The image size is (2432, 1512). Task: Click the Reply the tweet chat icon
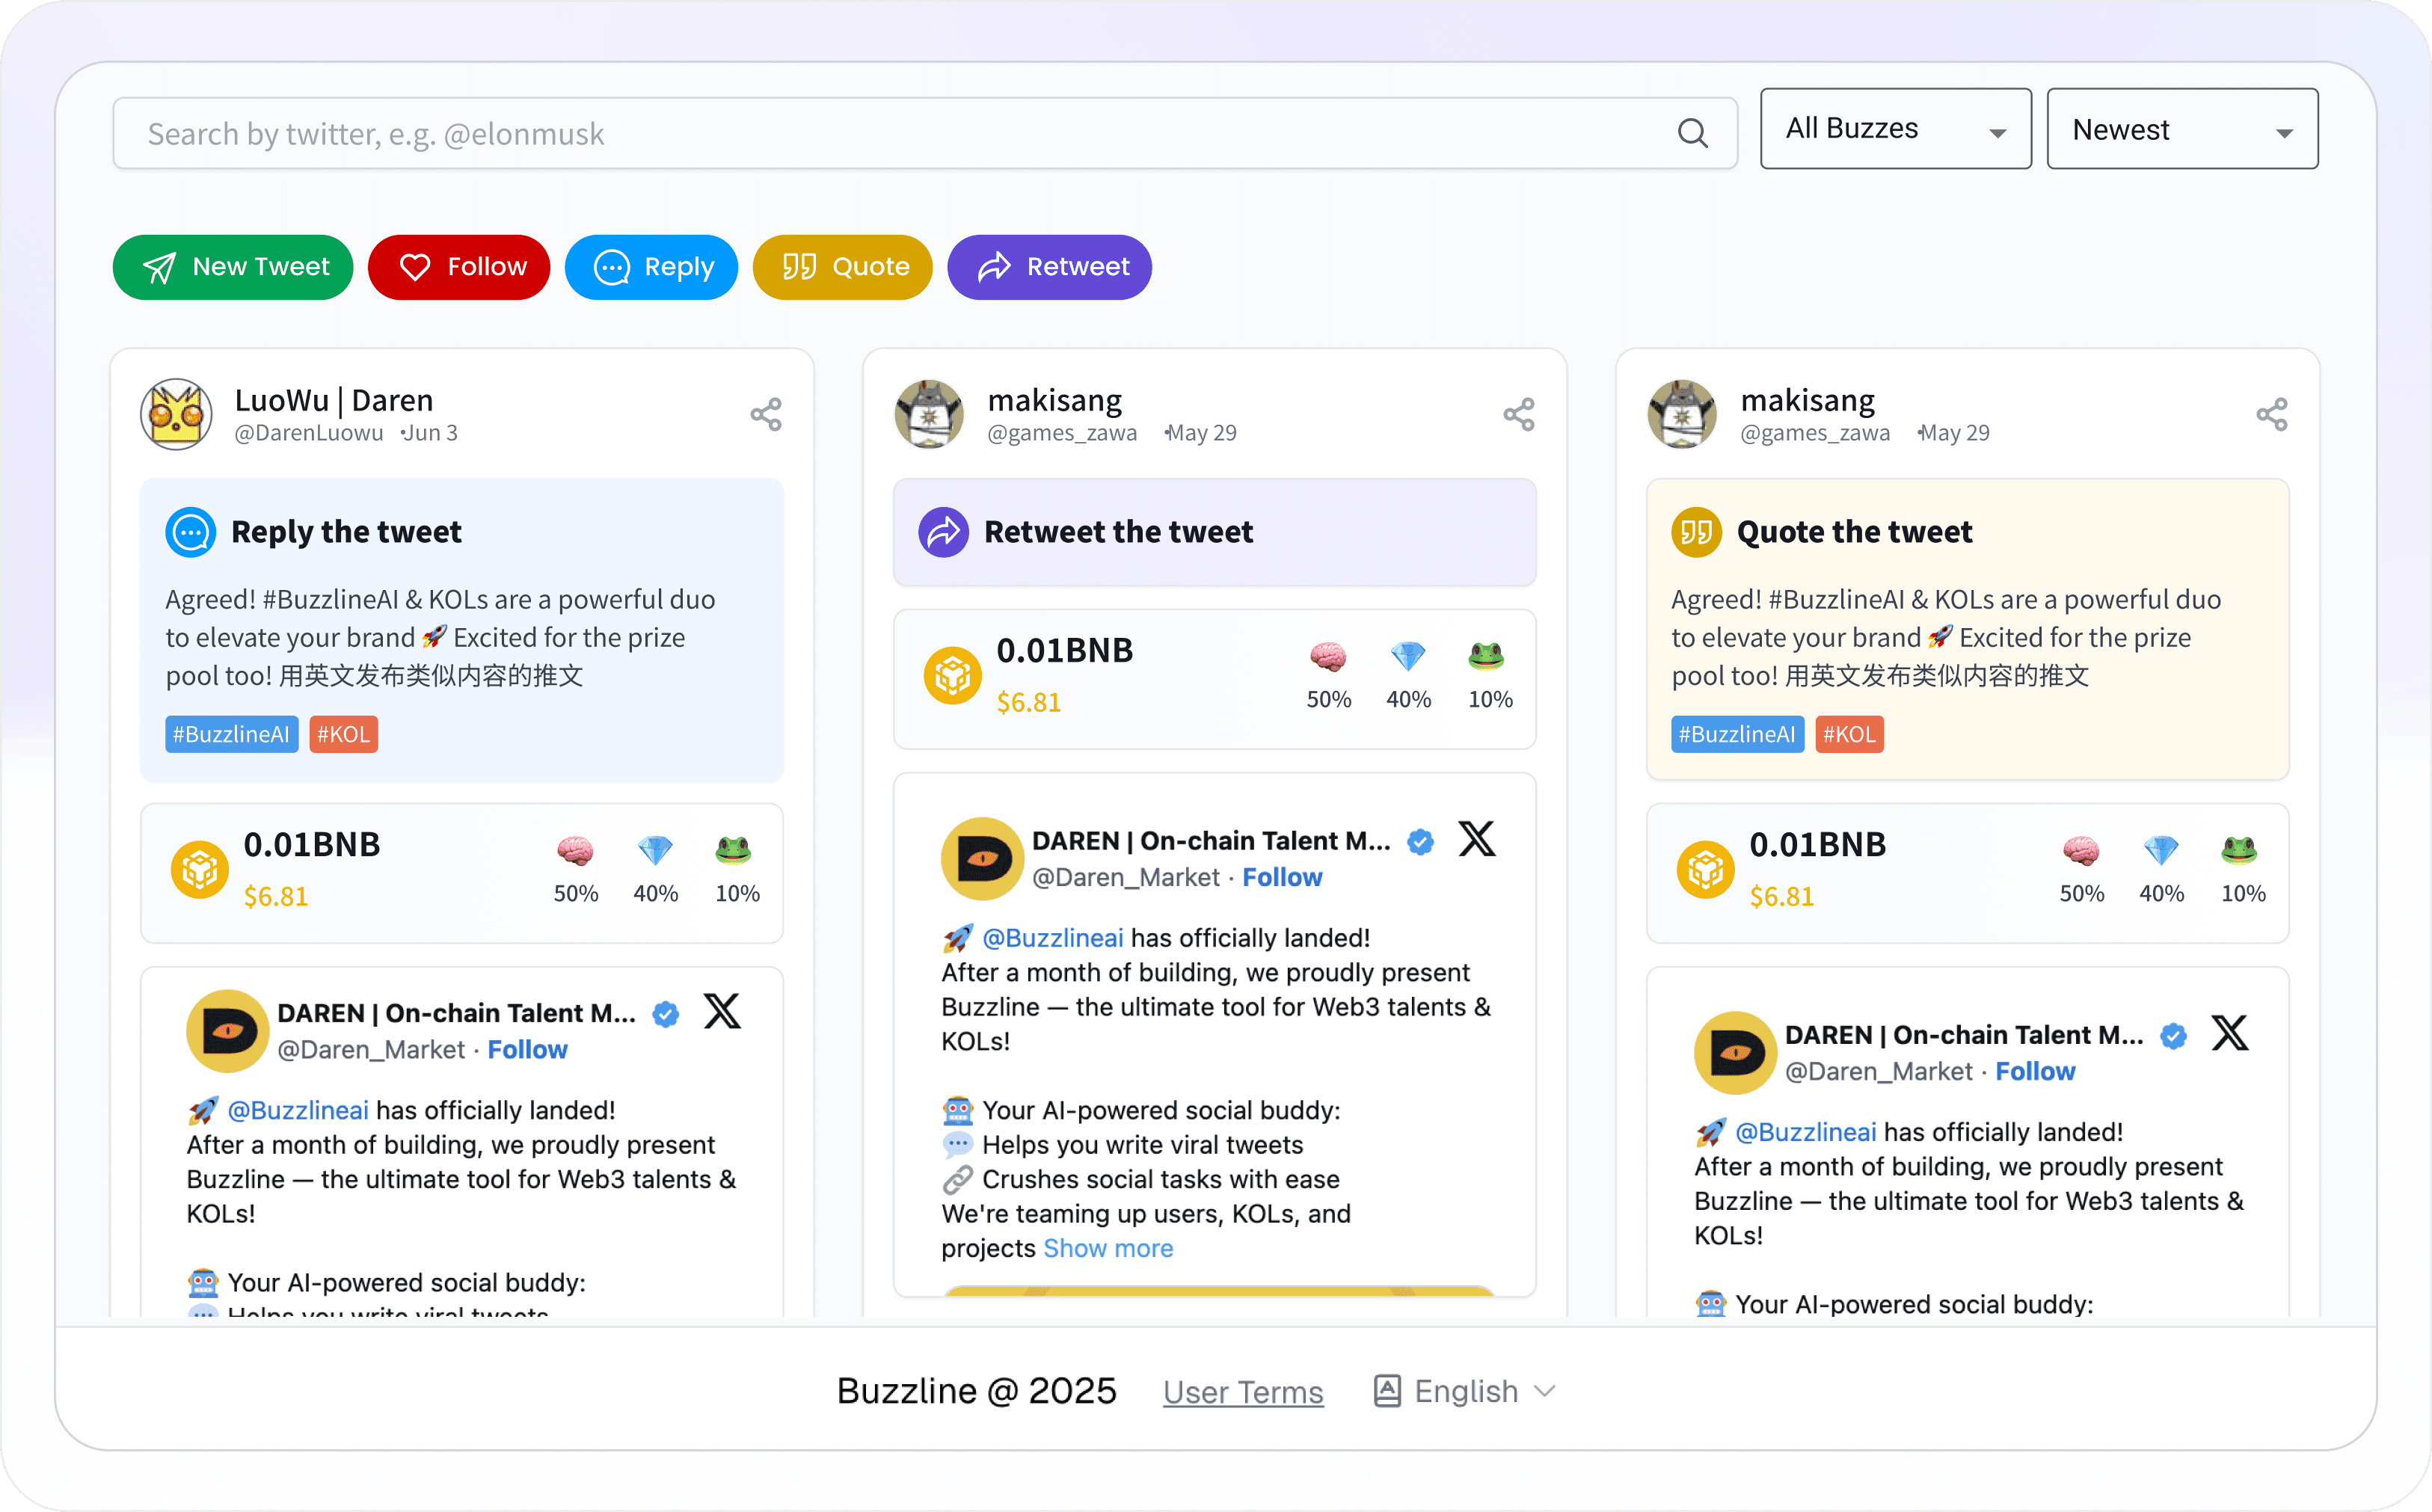[x=190, y=532]
